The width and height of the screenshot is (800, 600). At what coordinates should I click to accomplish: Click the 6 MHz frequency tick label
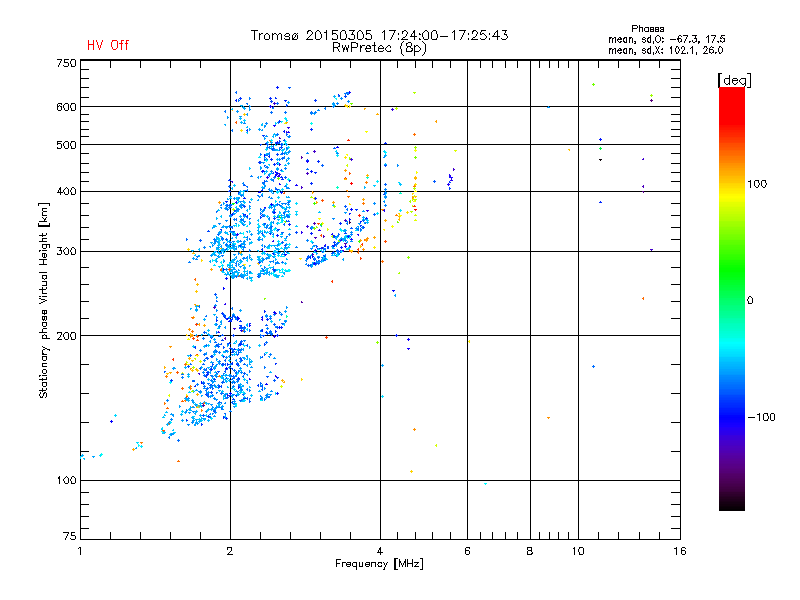467,551
